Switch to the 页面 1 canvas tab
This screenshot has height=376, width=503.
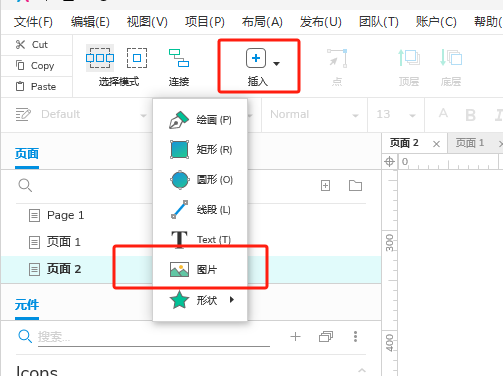pos(470,143)
